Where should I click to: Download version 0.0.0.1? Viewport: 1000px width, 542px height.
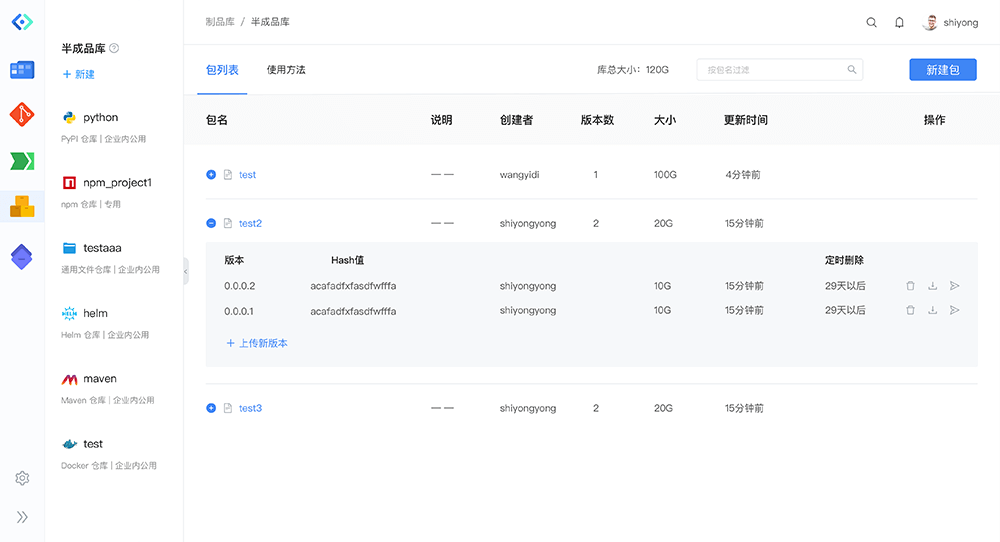point(932,310)
